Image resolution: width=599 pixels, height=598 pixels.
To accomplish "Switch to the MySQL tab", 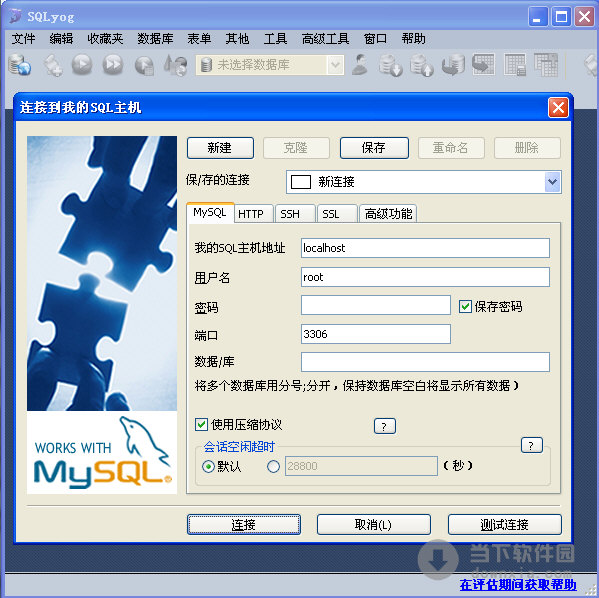I will click(x=210, y=212).
